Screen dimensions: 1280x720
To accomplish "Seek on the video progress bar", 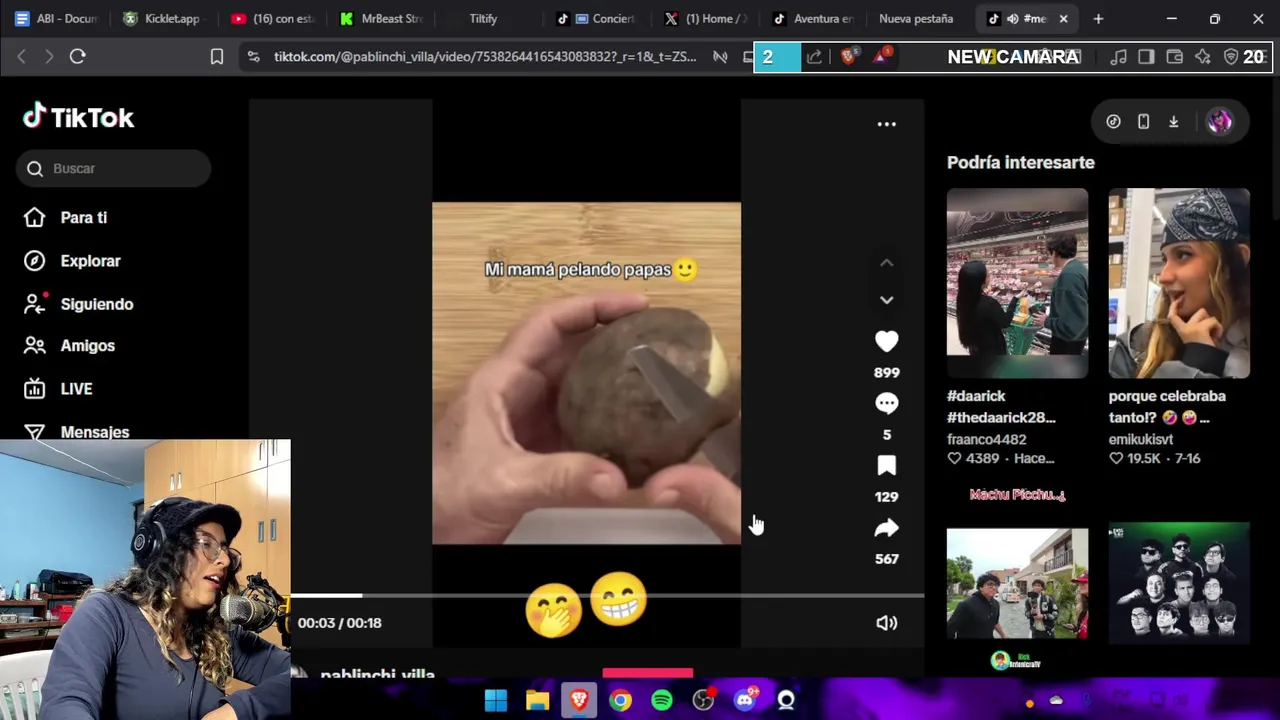I will [606, 596].
